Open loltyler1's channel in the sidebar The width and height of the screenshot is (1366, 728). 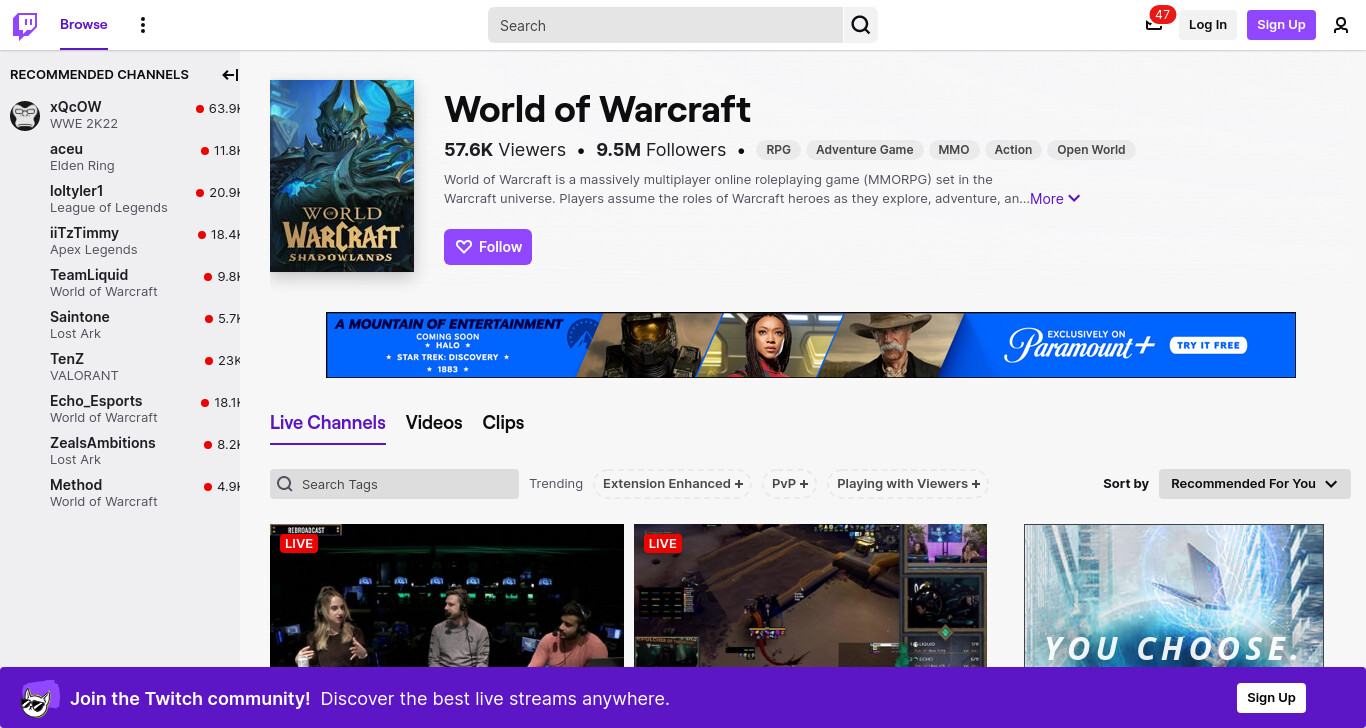pyautogui.click(x=120, y=199)
